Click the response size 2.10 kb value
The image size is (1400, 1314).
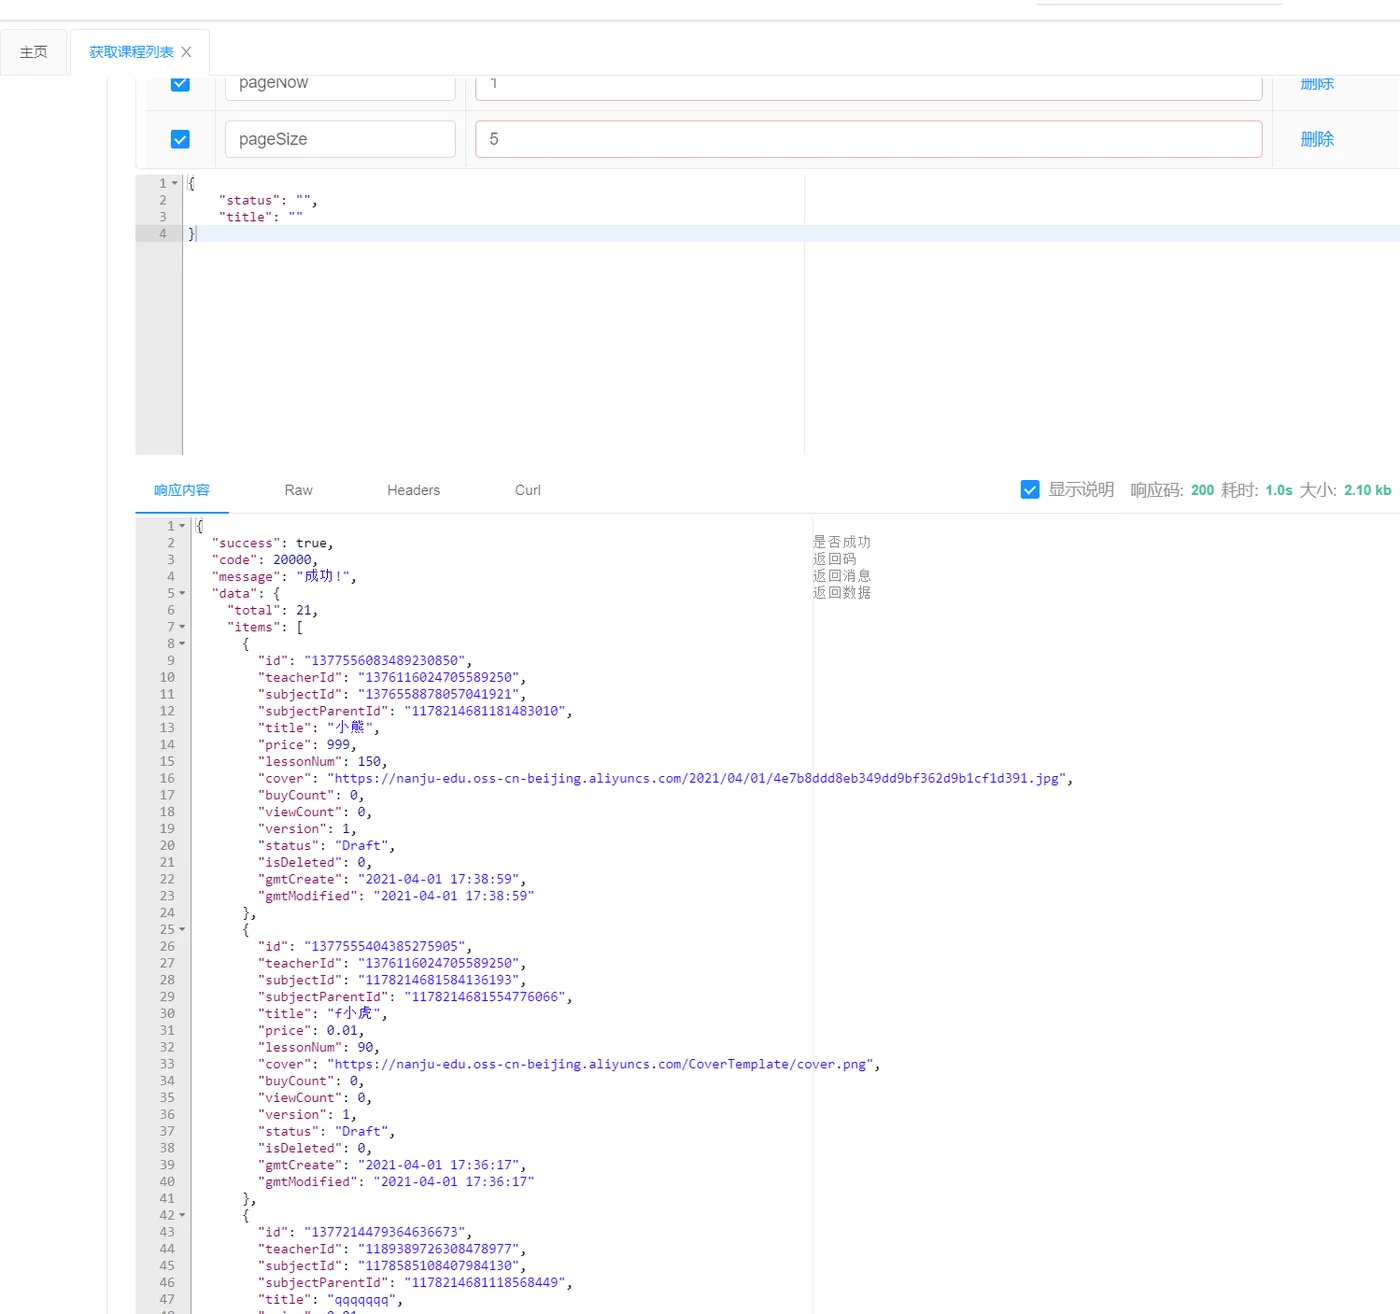[x=1367, y=490]
